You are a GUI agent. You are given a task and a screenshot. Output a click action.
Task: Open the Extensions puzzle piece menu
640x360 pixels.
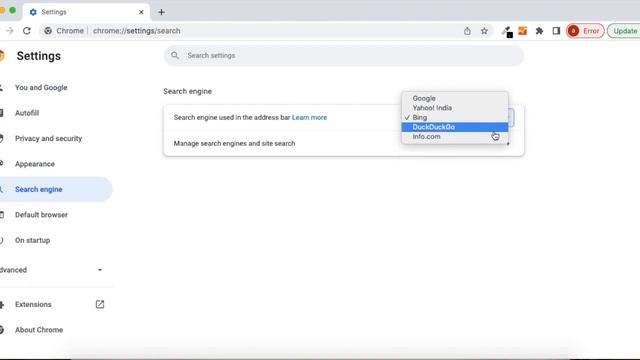539,31
